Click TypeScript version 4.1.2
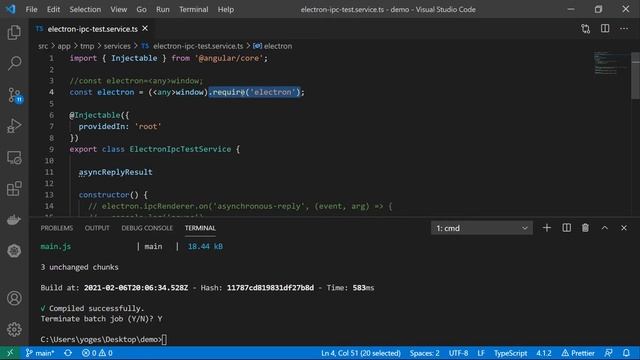The width and height of the screenshot is (640, 360). (544, 353)
